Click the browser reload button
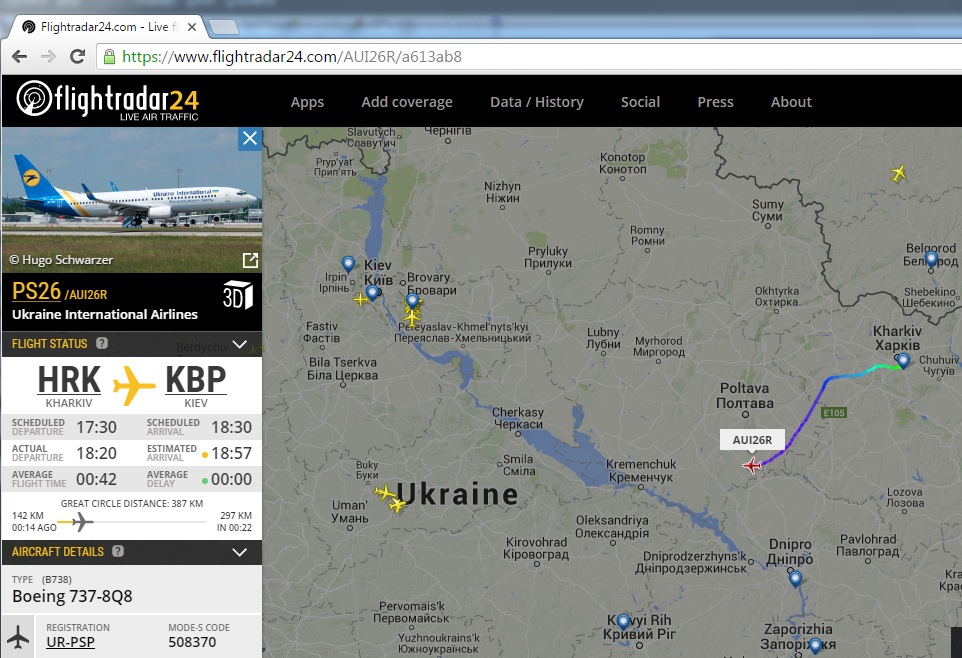Image resolution: width=962 pixels, height=658 pixels. click(x=77, y=56)
